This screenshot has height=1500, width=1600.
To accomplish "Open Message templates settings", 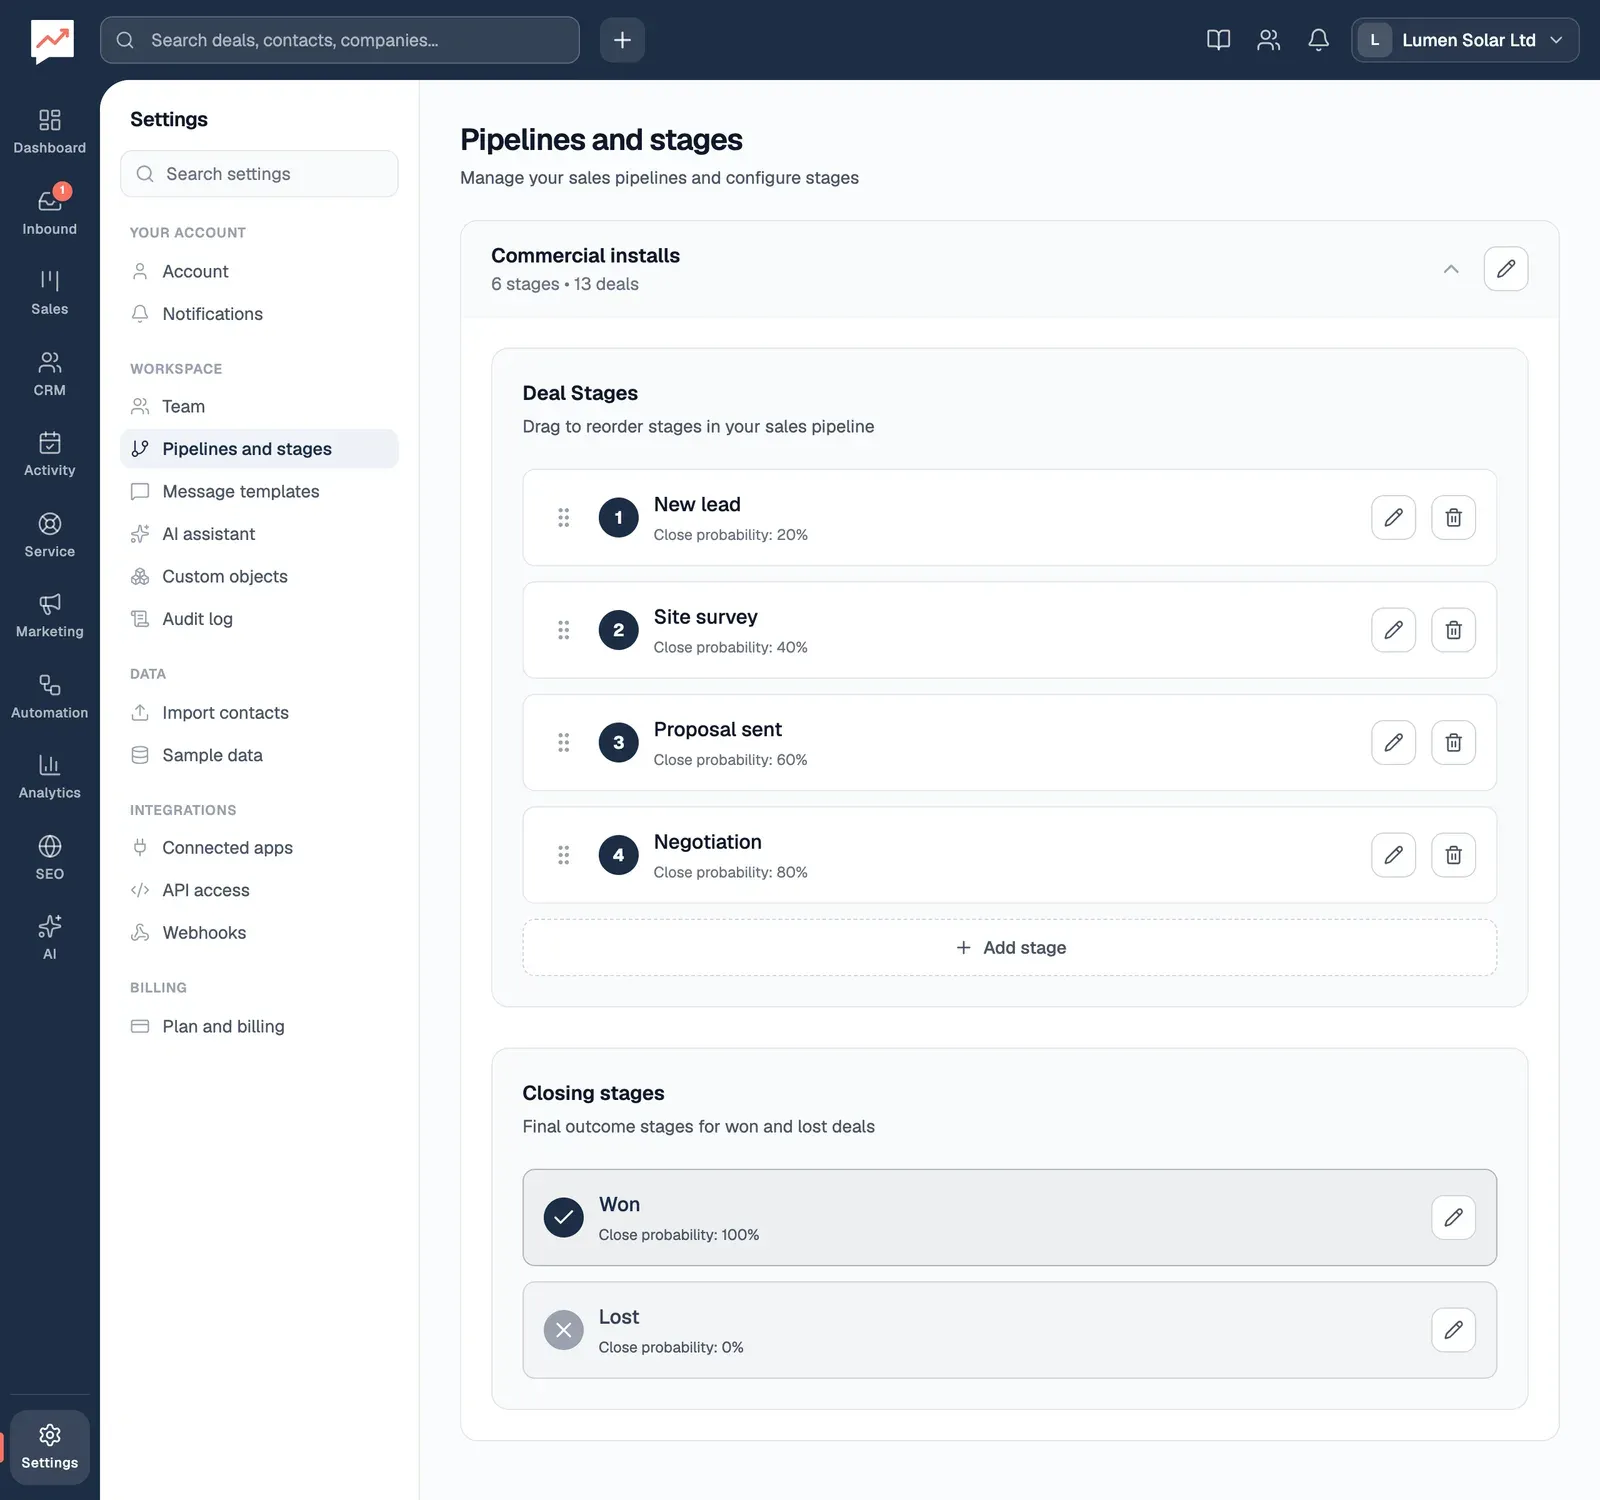I will [259, 492].
